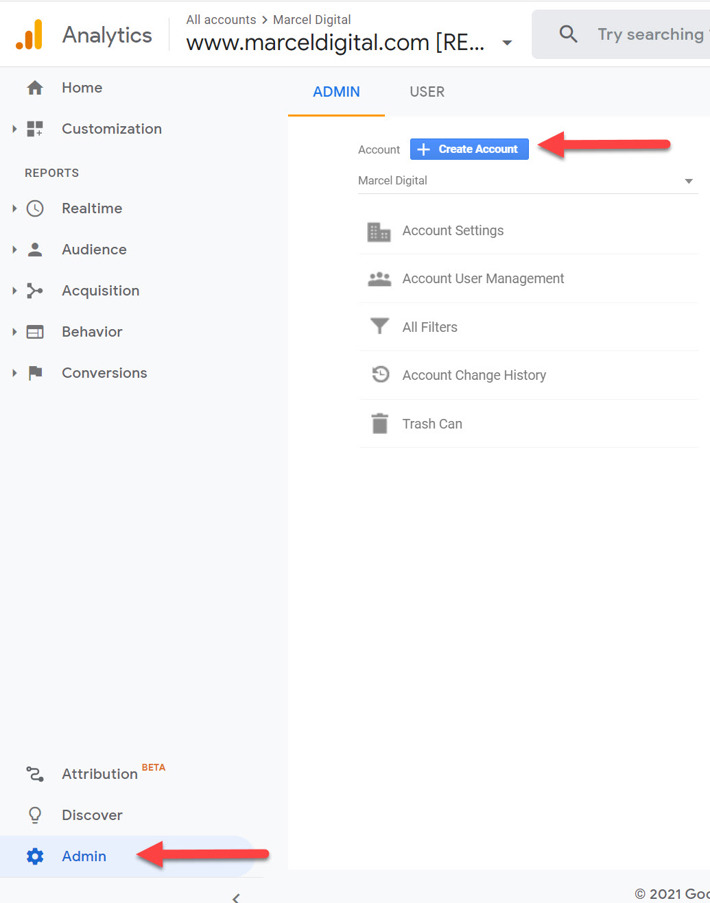
Task: Select the All Filters funnel icon
Action: [x=379, y=327]
